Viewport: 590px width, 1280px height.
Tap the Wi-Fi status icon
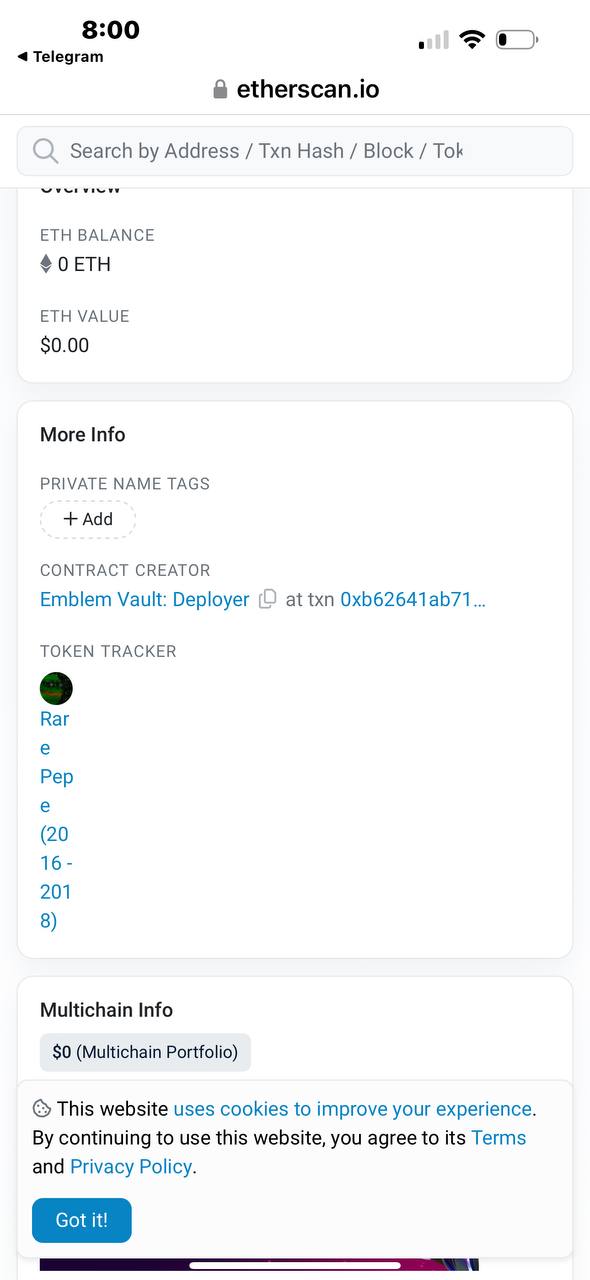(x=472, y=40)
